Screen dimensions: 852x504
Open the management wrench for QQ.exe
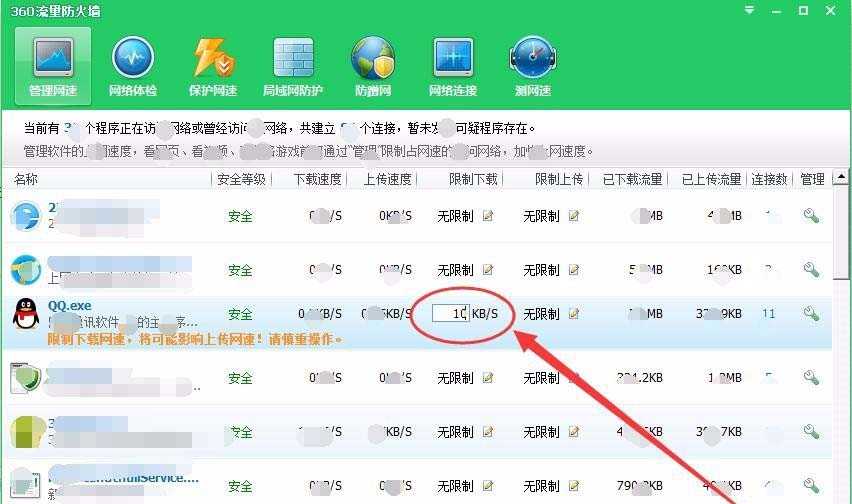pos(811,313)
